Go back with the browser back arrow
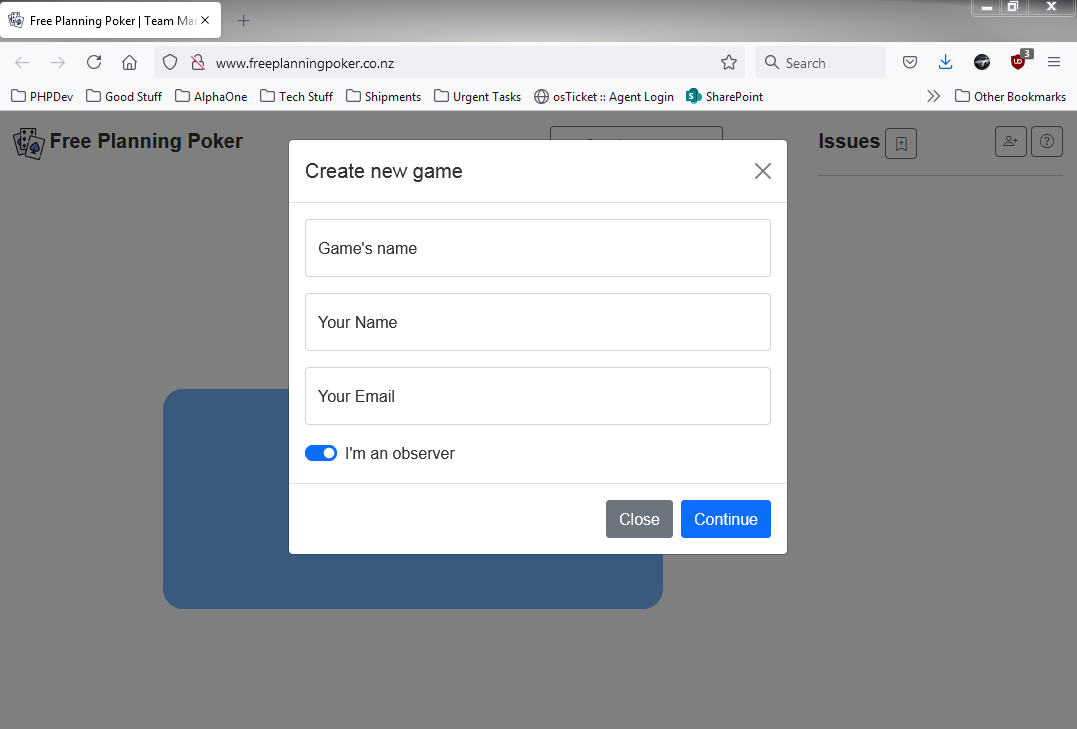The height and width of the screenshot is (729, 1077). point(22,63)
